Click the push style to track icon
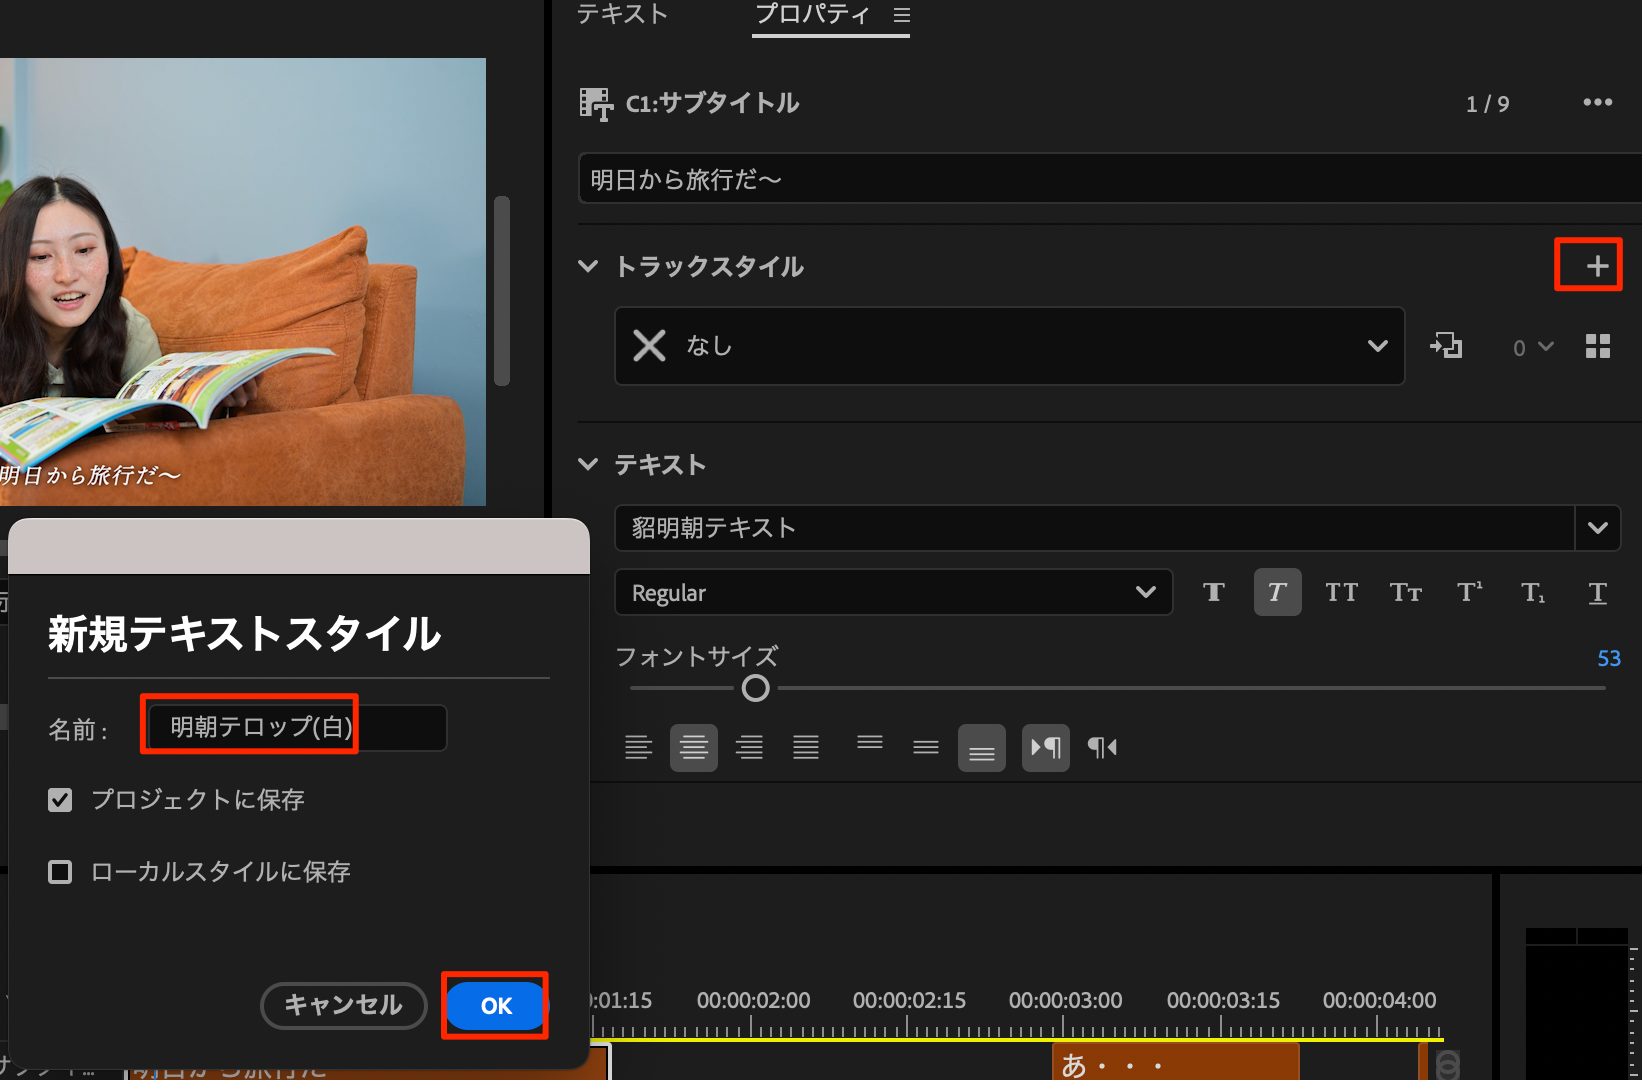1642x1080 pixels. point(1446,346)
